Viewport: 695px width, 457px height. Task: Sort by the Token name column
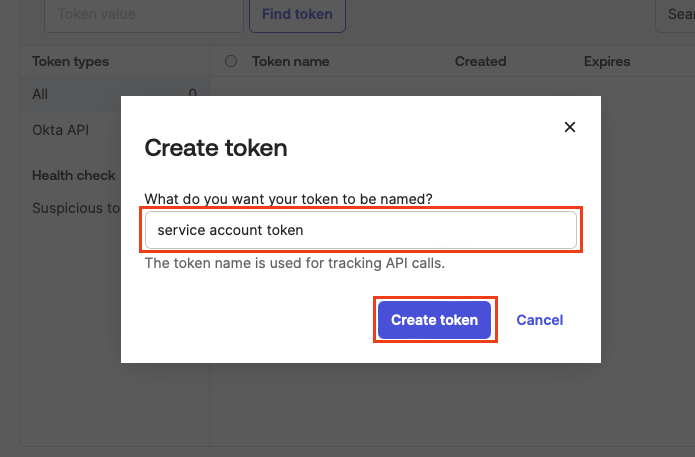tap(291, 61)
